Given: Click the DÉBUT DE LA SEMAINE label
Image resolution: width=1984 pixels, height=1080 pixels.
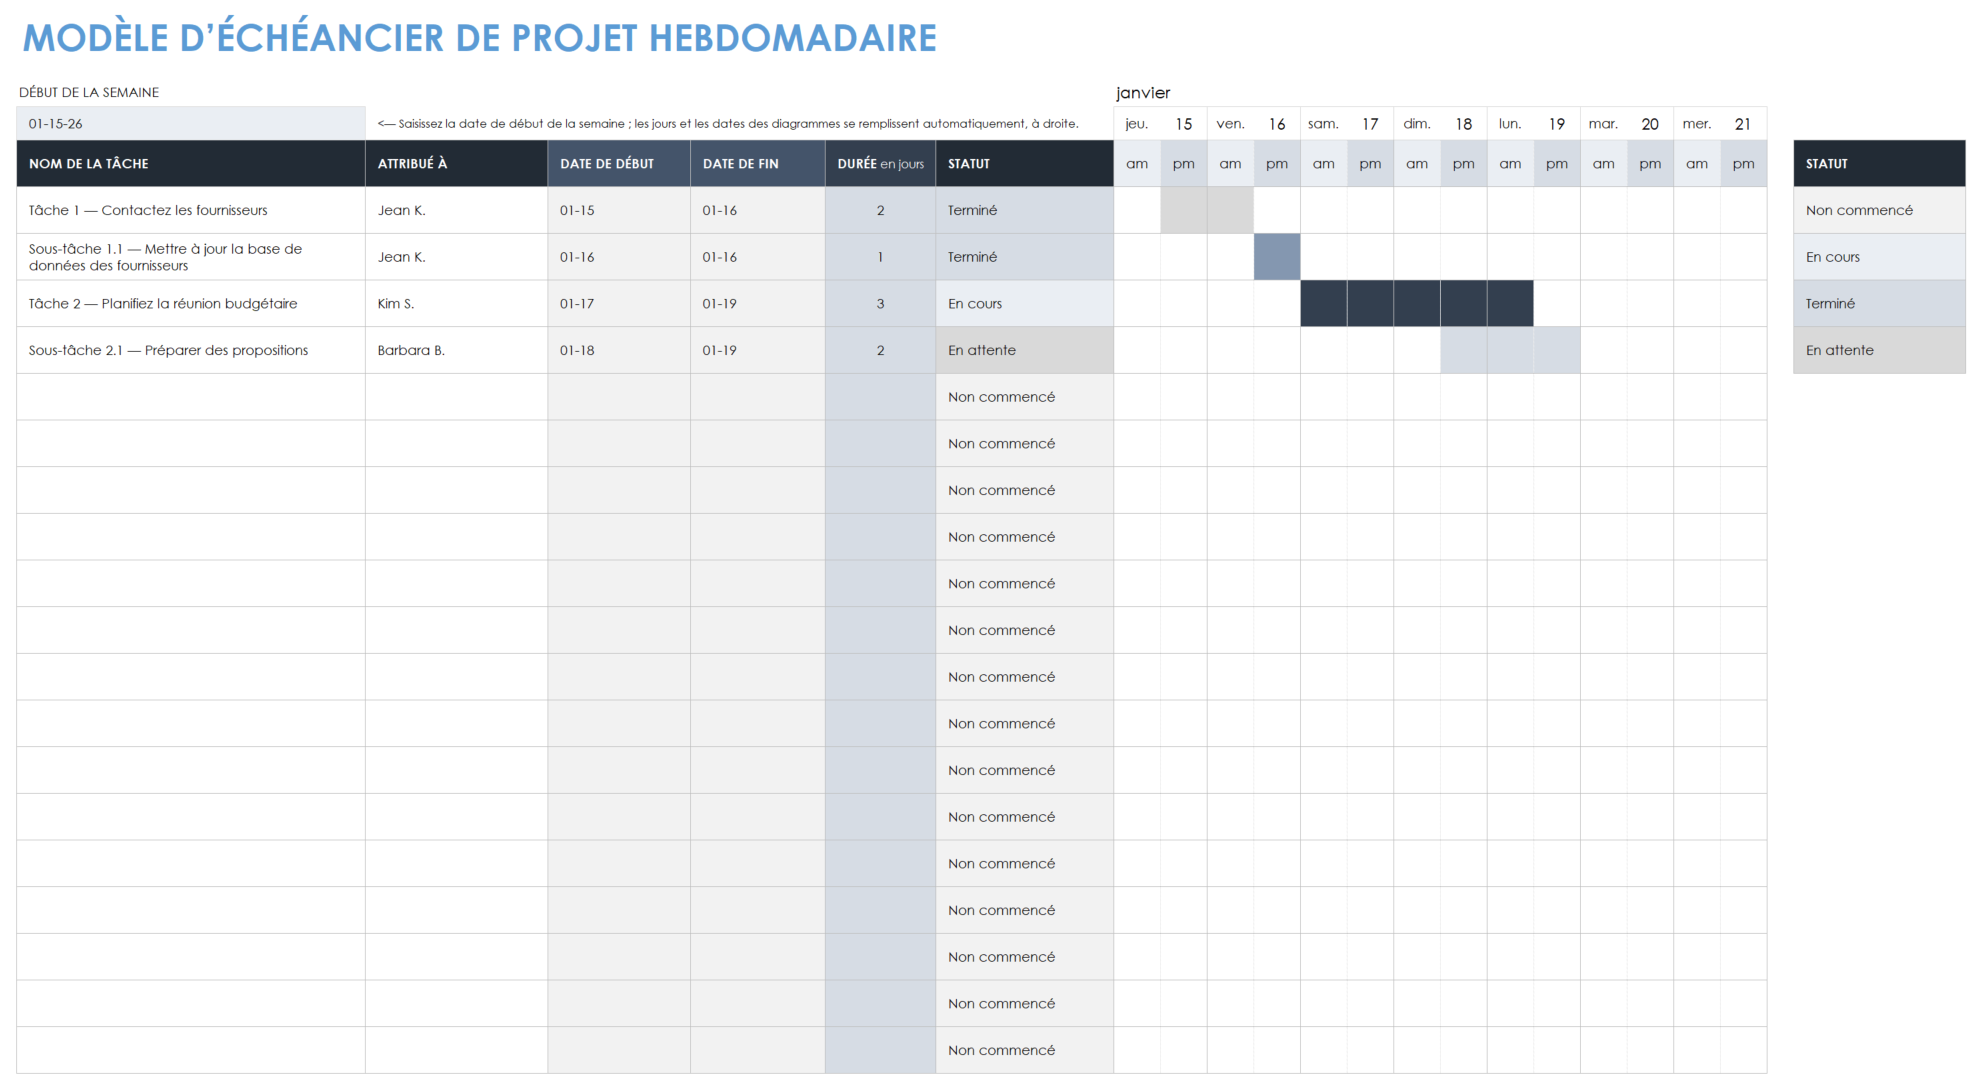Looking at the screenshot, I should [89, 92].
